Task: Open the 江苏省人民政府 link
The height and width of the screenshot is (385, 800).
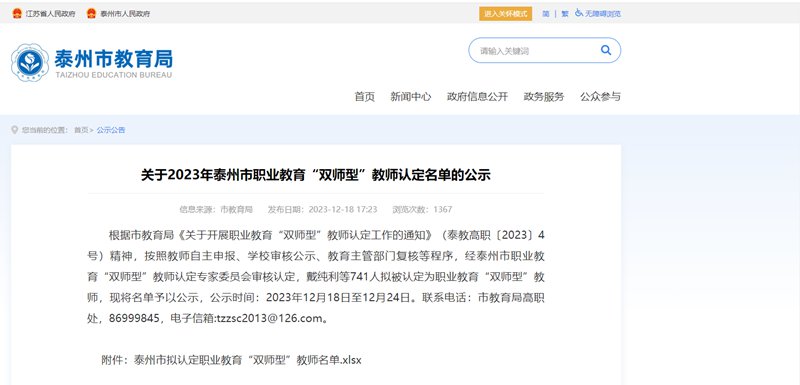Action: 51,14
